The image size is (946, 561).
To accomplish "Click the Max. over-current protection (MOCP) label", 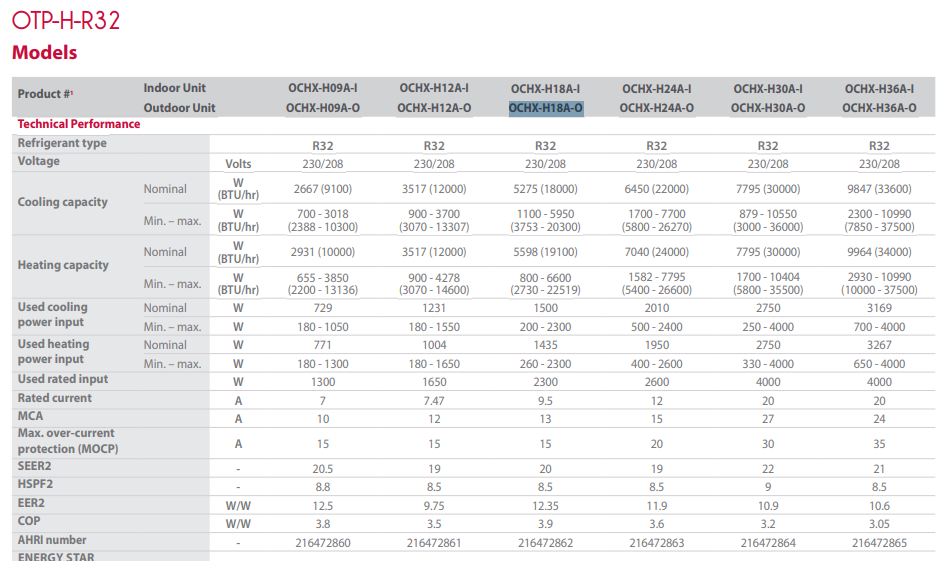I will tap(68, 441).
